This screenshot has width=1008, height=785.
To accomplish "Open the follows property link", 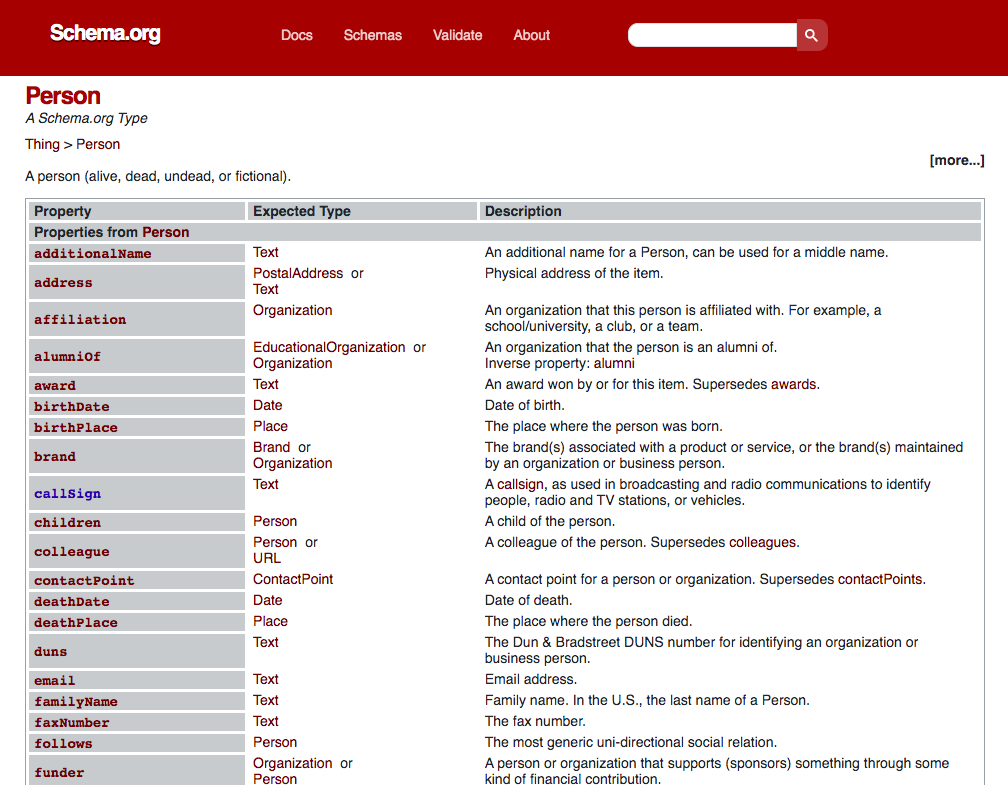I will (63, 744).
